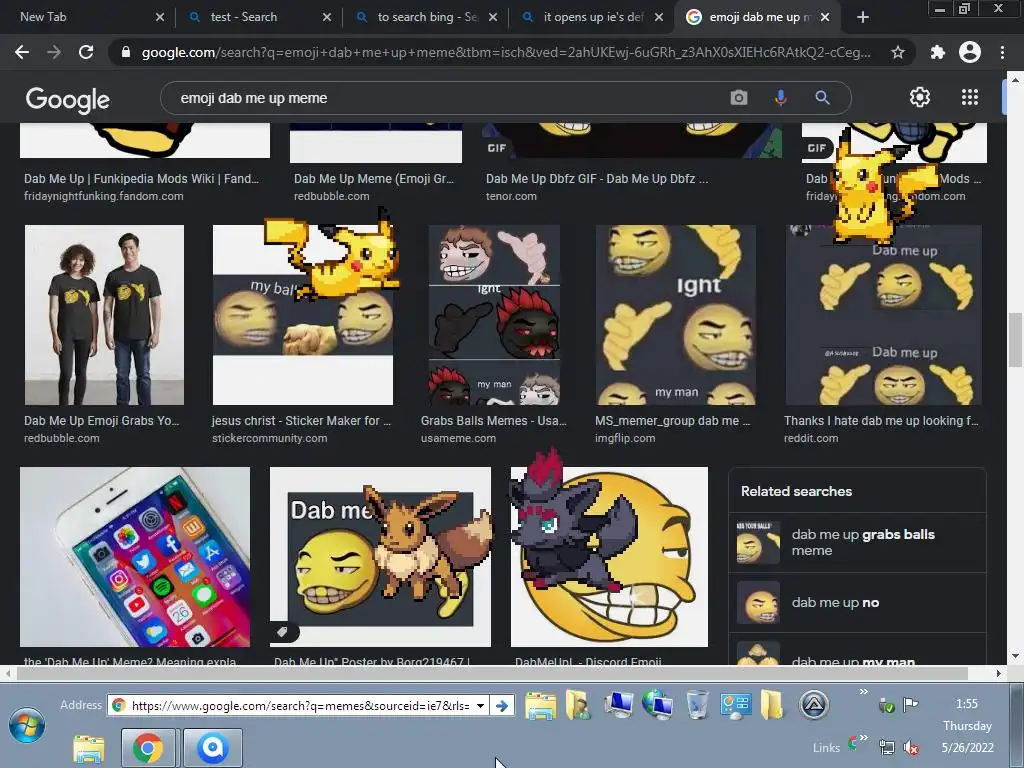Open the yellow folder toolbar icon next to Control Panel
The image size is (1024, 768).
pos(772,705)
